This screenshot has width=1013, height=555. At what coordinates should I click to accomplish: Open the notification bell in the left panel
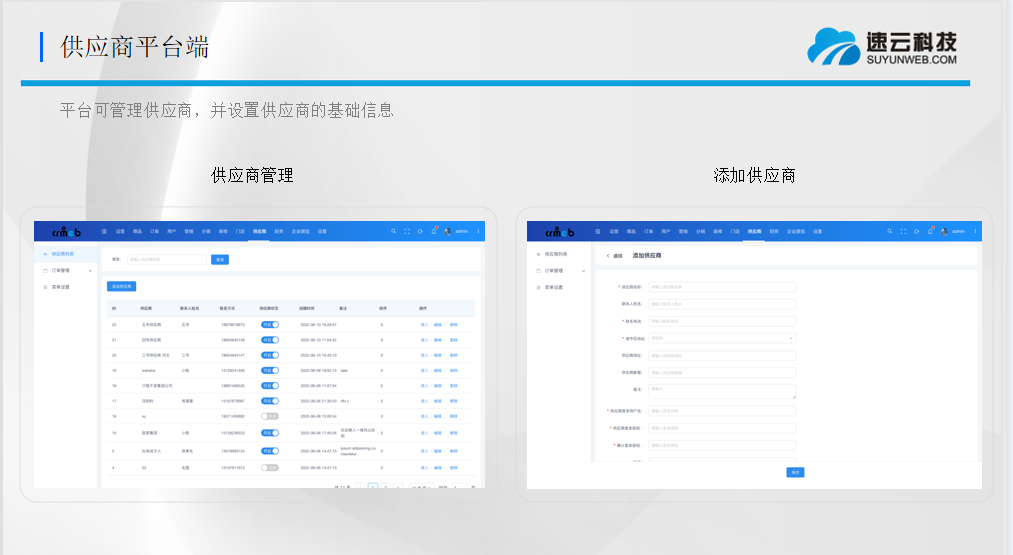[433, 231]
